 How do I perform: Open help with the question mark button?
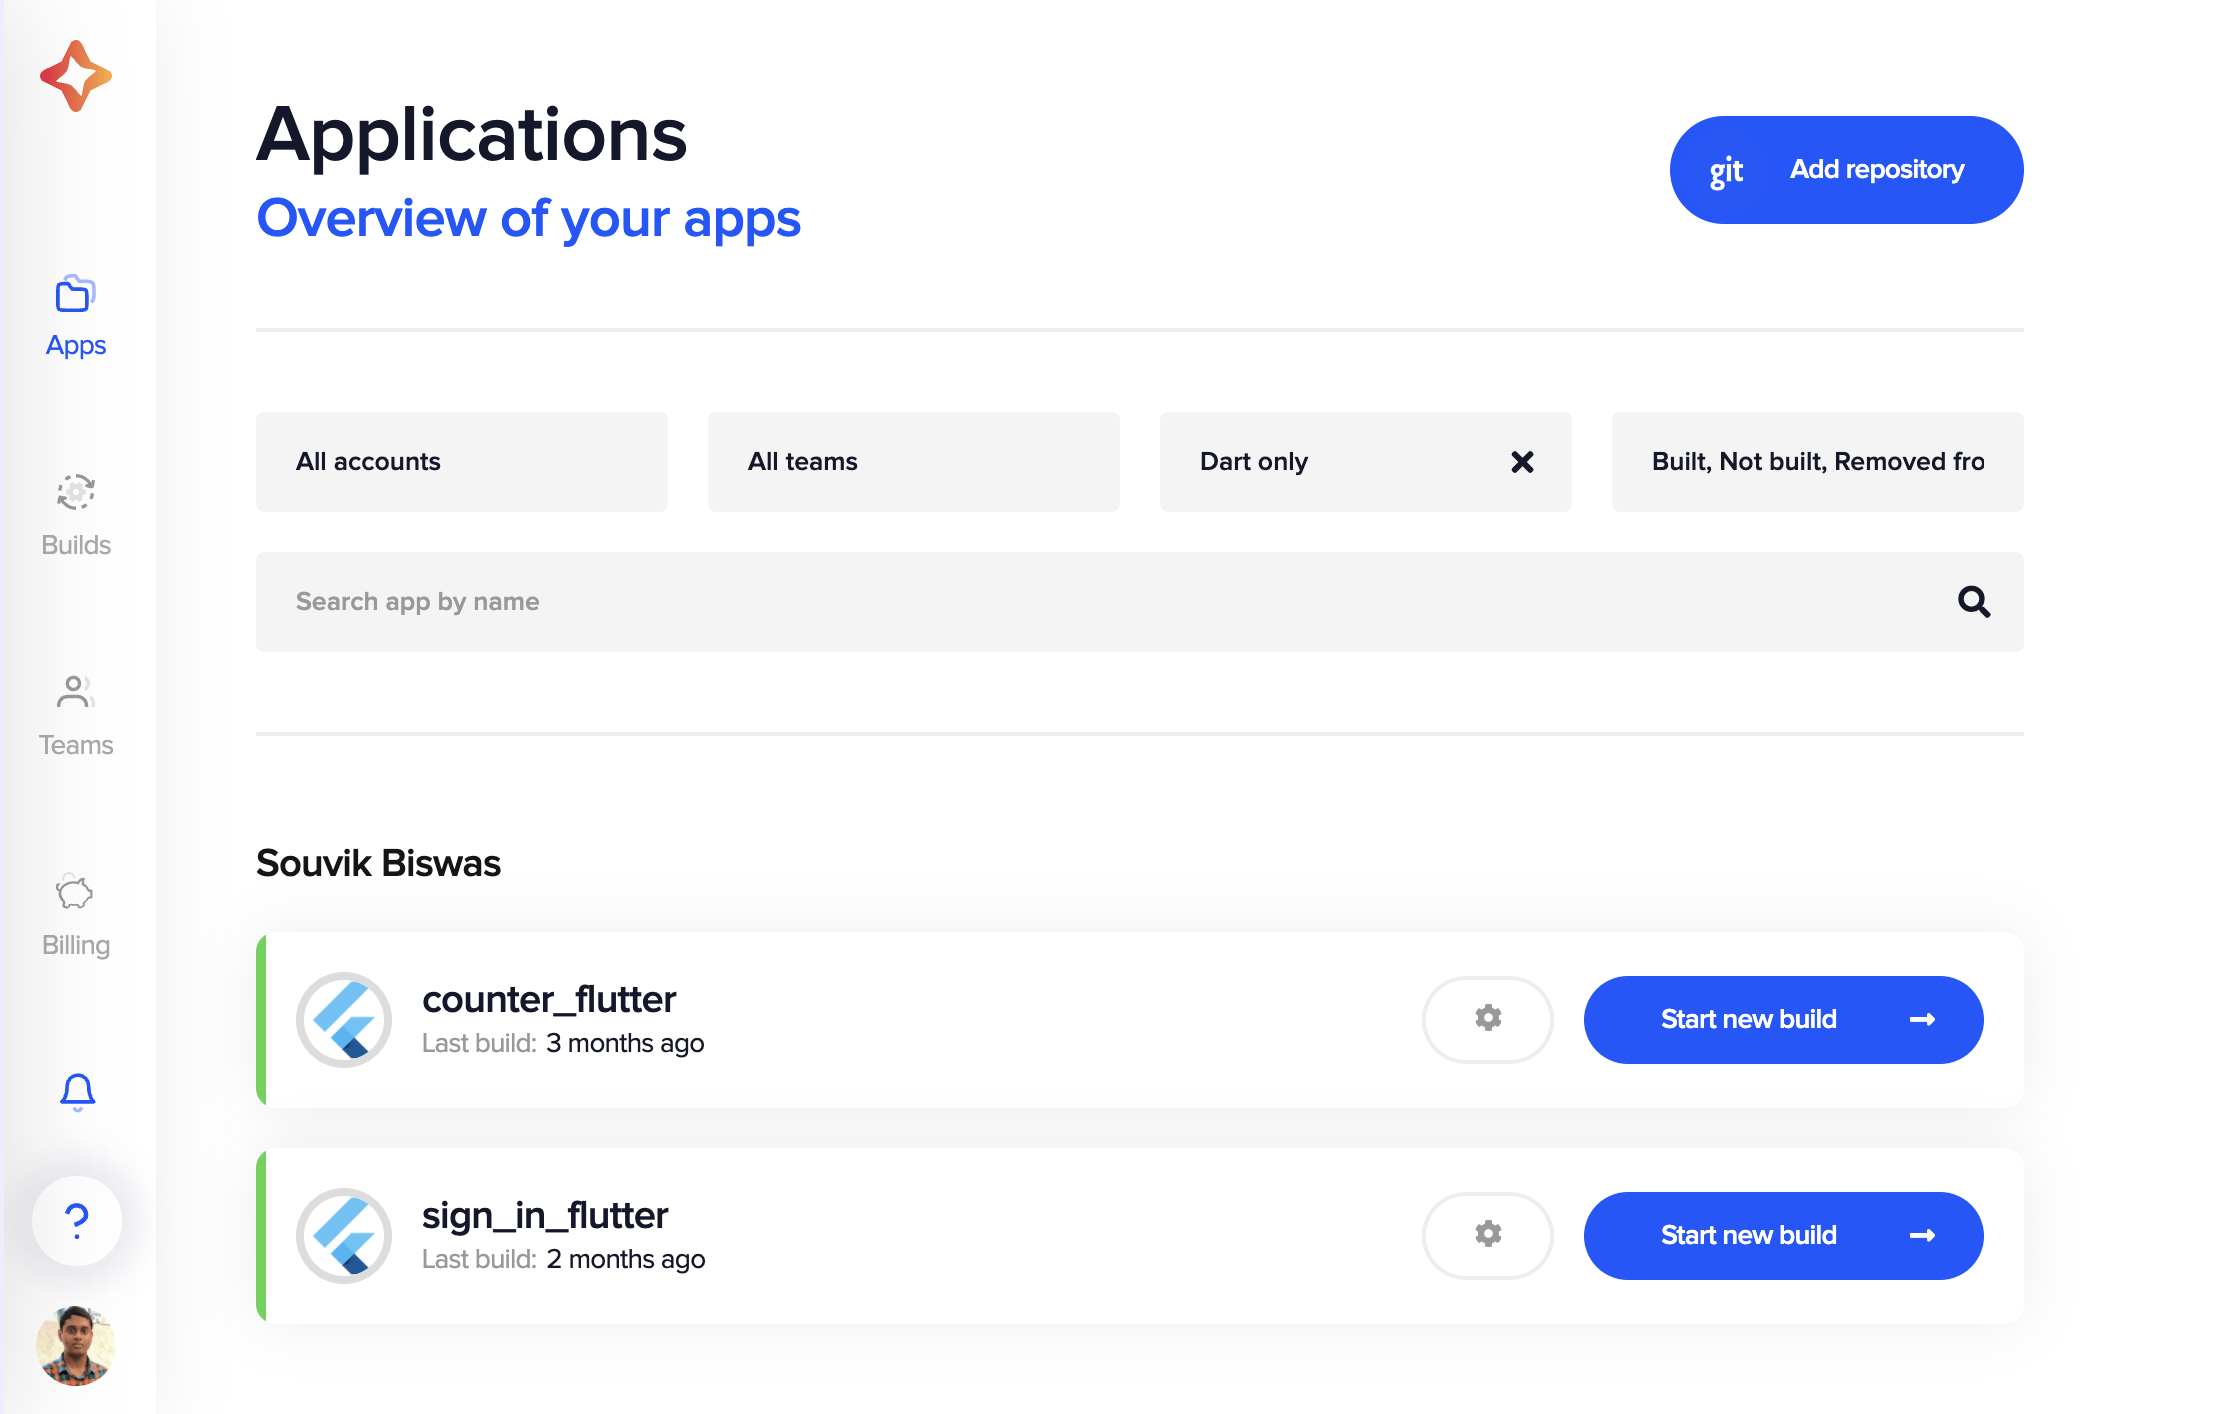click(x=77, y=1221)
